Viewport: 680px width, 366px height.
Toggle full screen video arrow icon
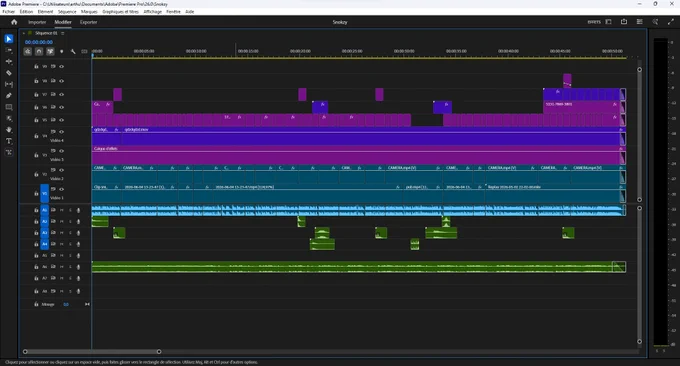pos(671,22)
